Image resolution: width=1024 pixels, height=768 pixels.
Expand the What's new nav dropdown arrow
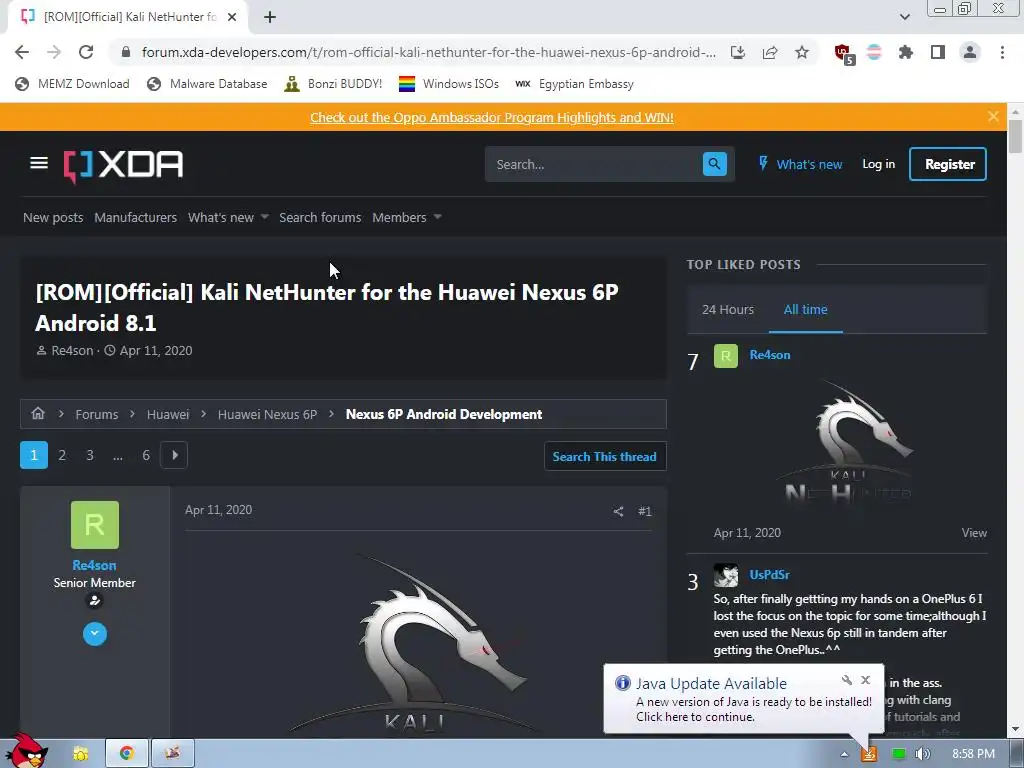pos(264,217)
